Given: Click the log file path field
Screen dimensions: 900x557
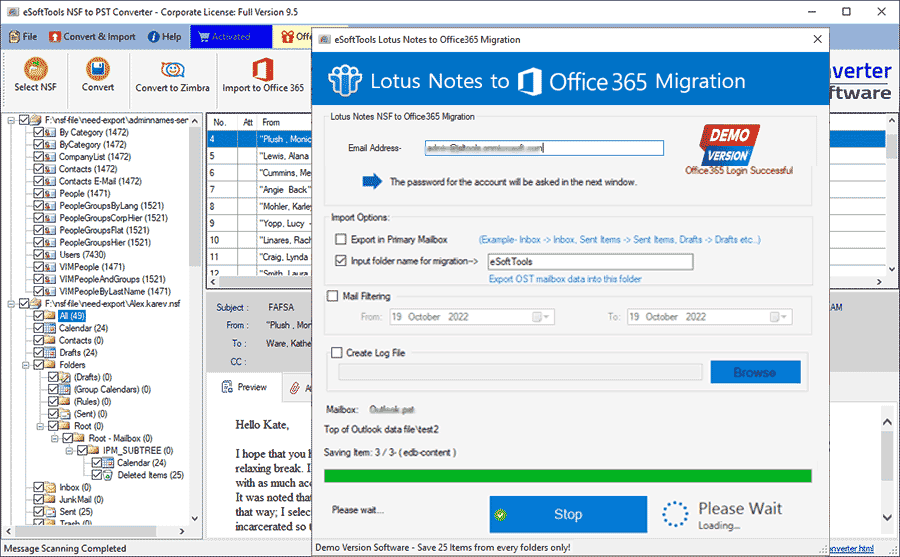Looking at the screenshot, I should [x=520, y=372].
